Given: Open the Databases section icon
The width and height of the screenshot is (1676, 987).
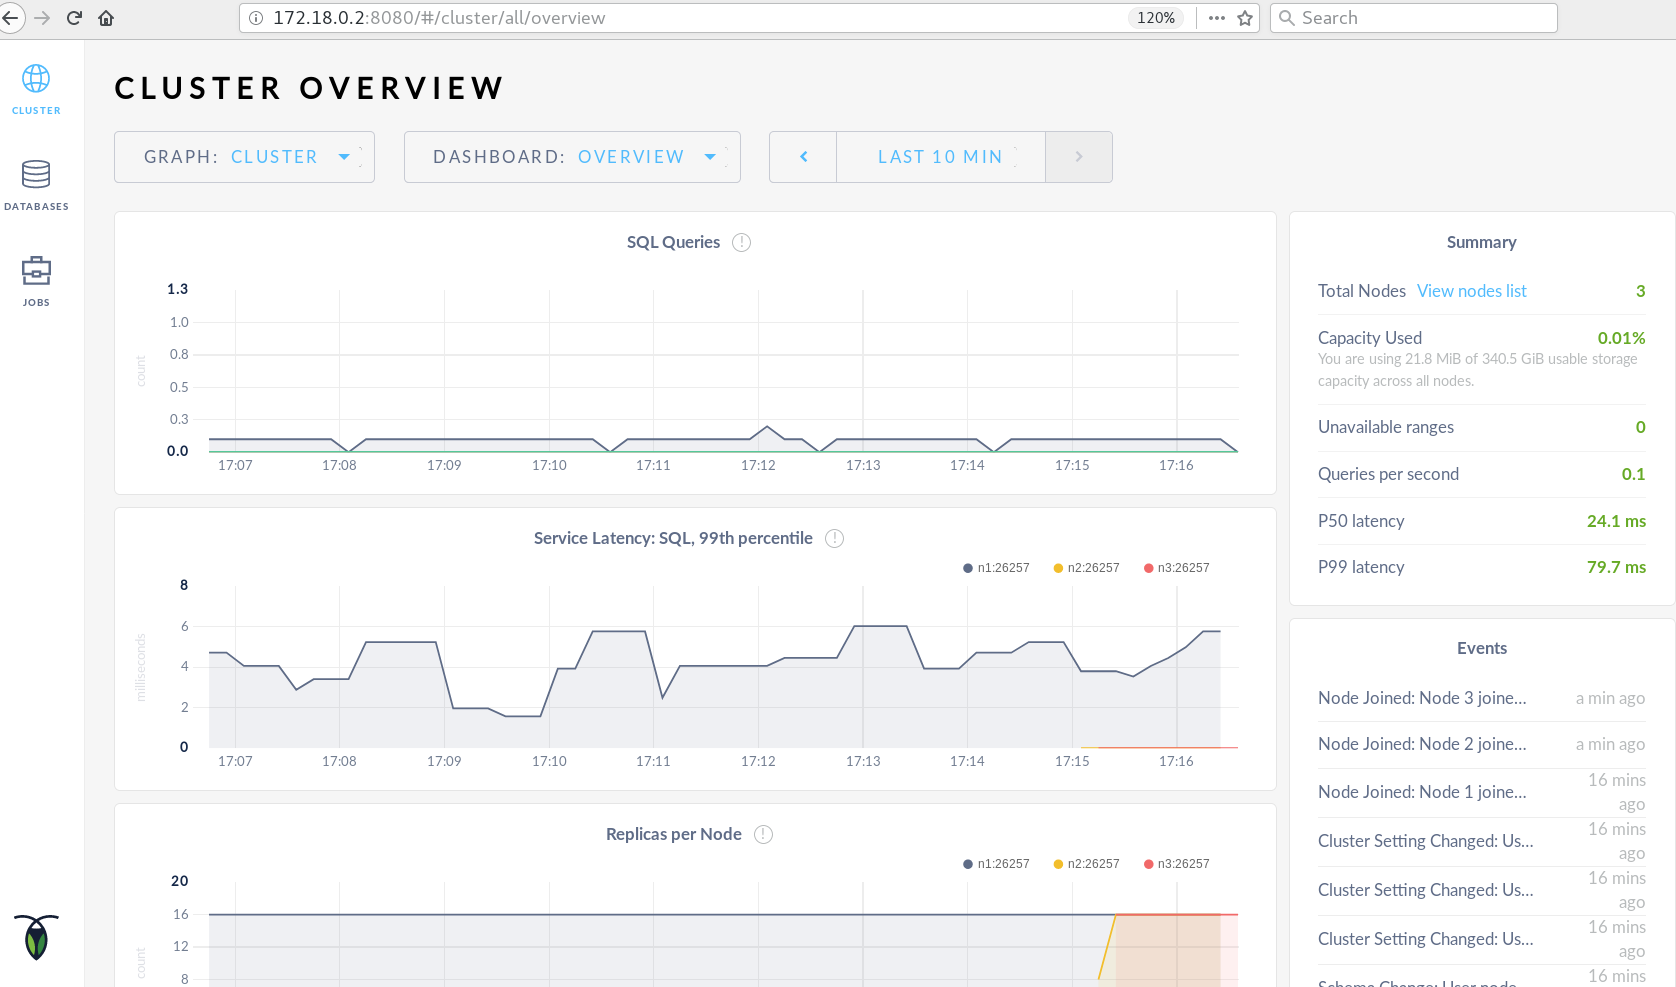Looking at the screenshot, I should [36, 175].
